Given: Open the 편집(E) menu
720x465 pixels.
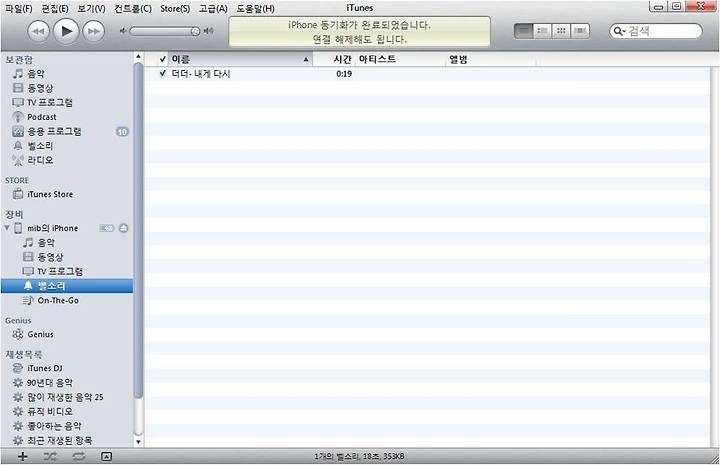Looking at the screenshot, I should [x=55, y=8].
